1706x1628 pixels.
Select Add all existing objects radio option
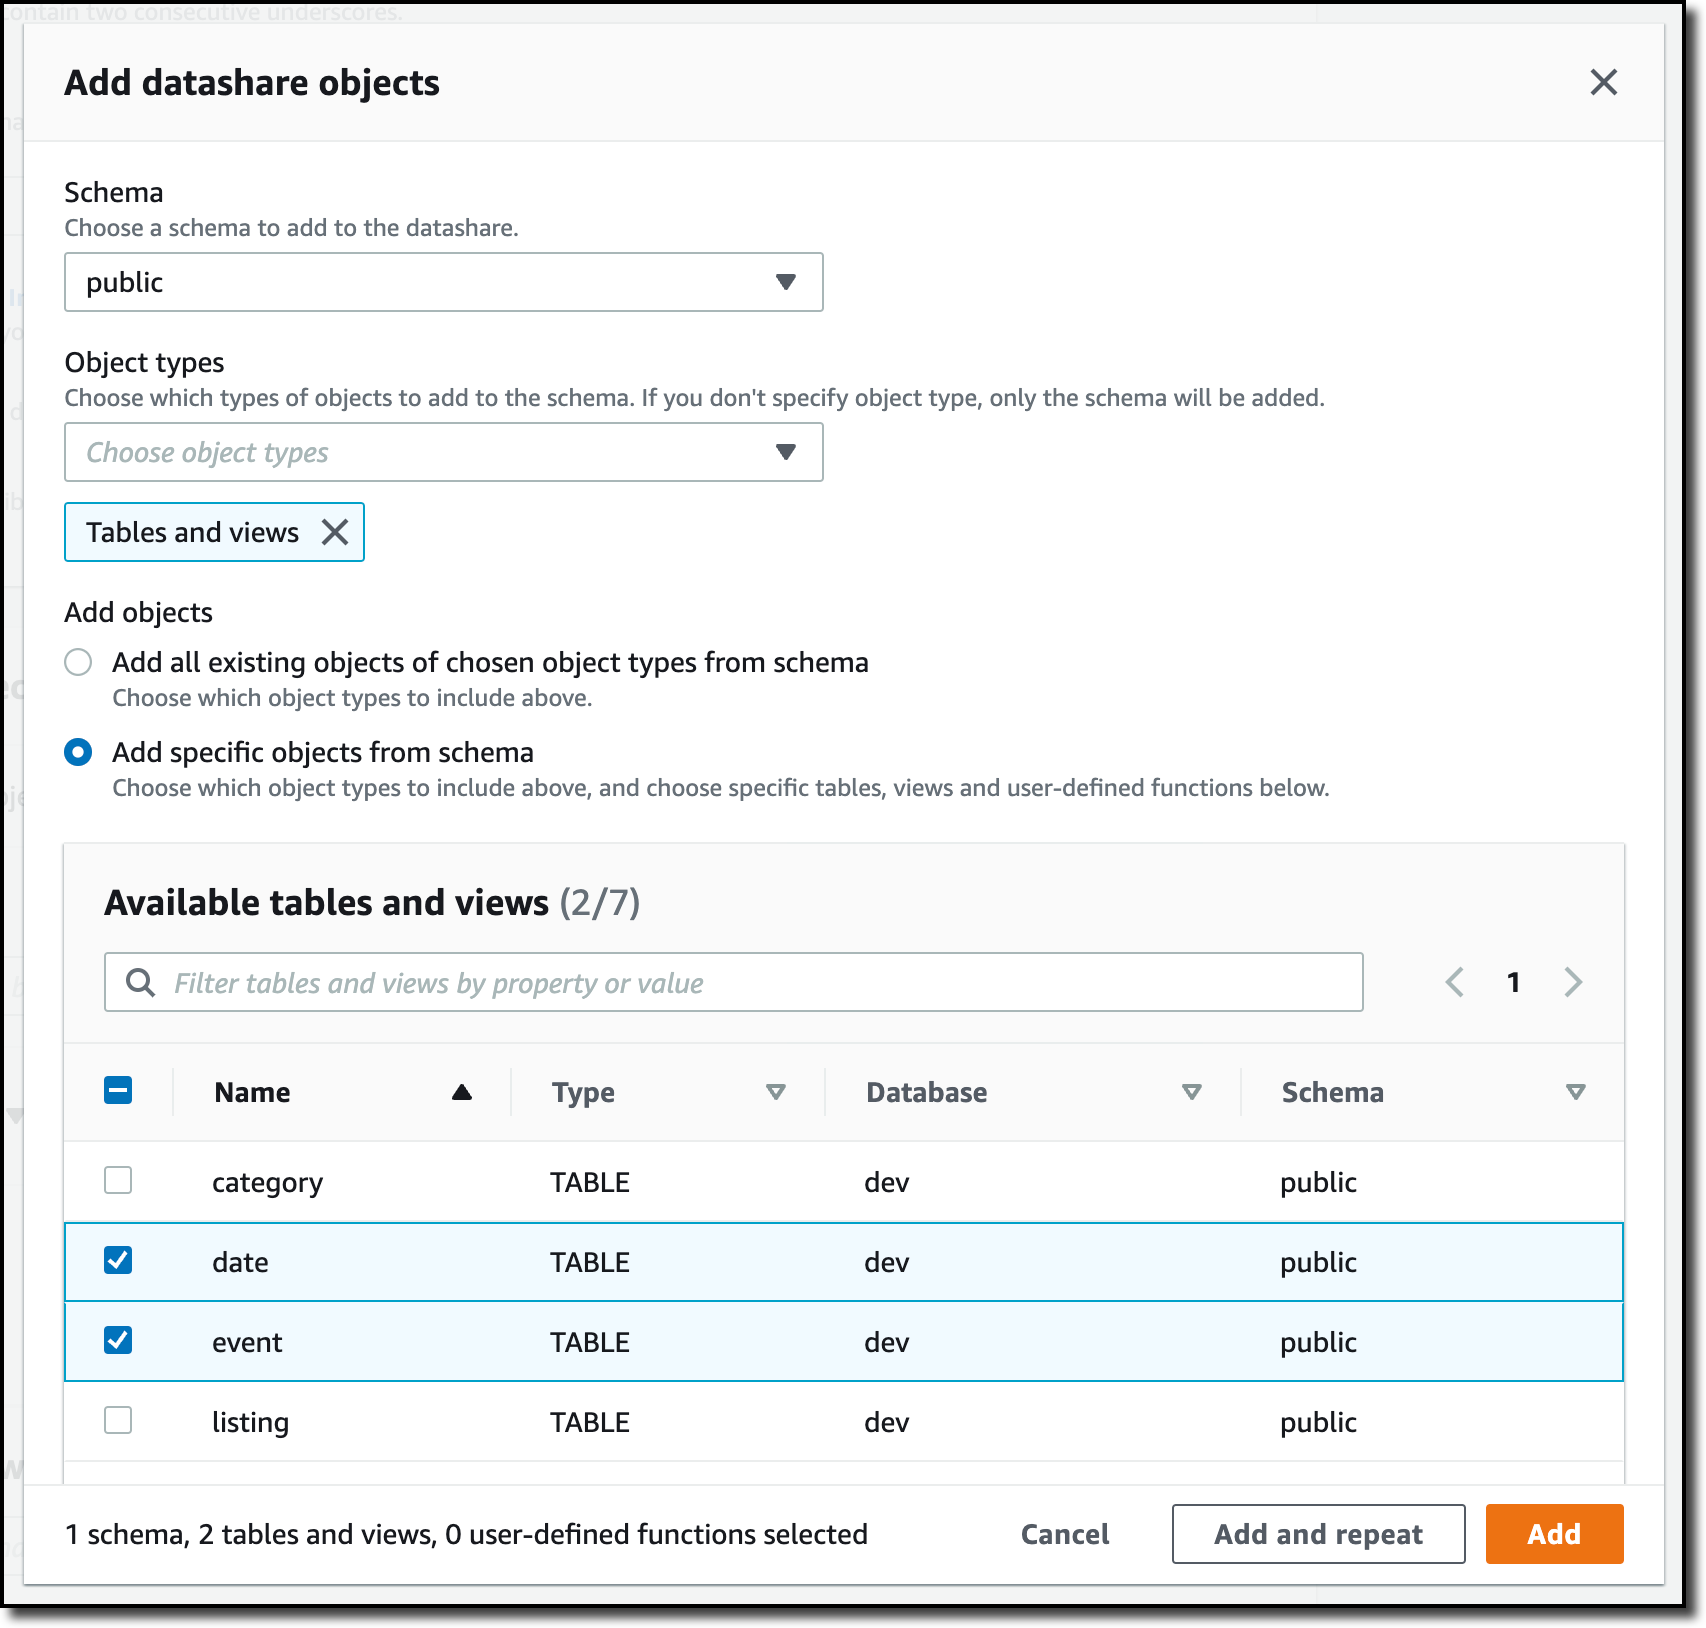pyautogui.click(x=78, y=662)
